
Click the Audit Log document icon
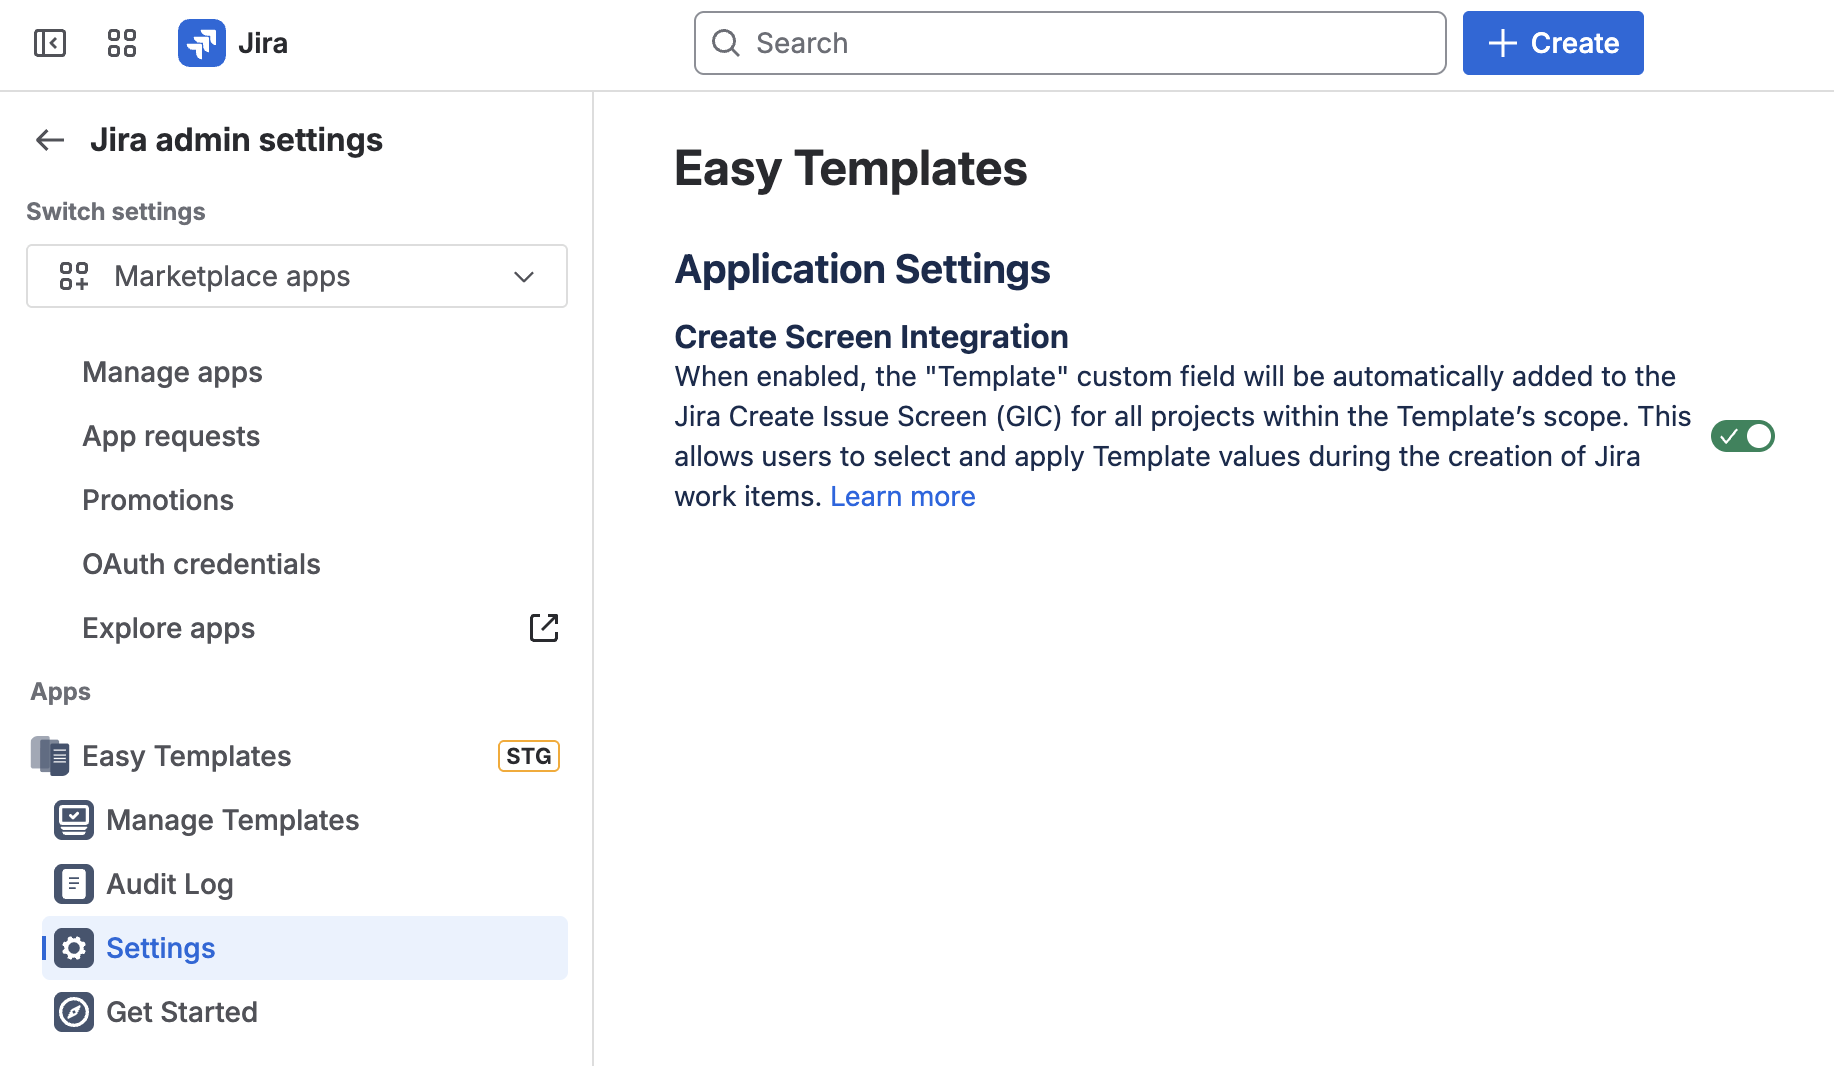coord(74,884)
